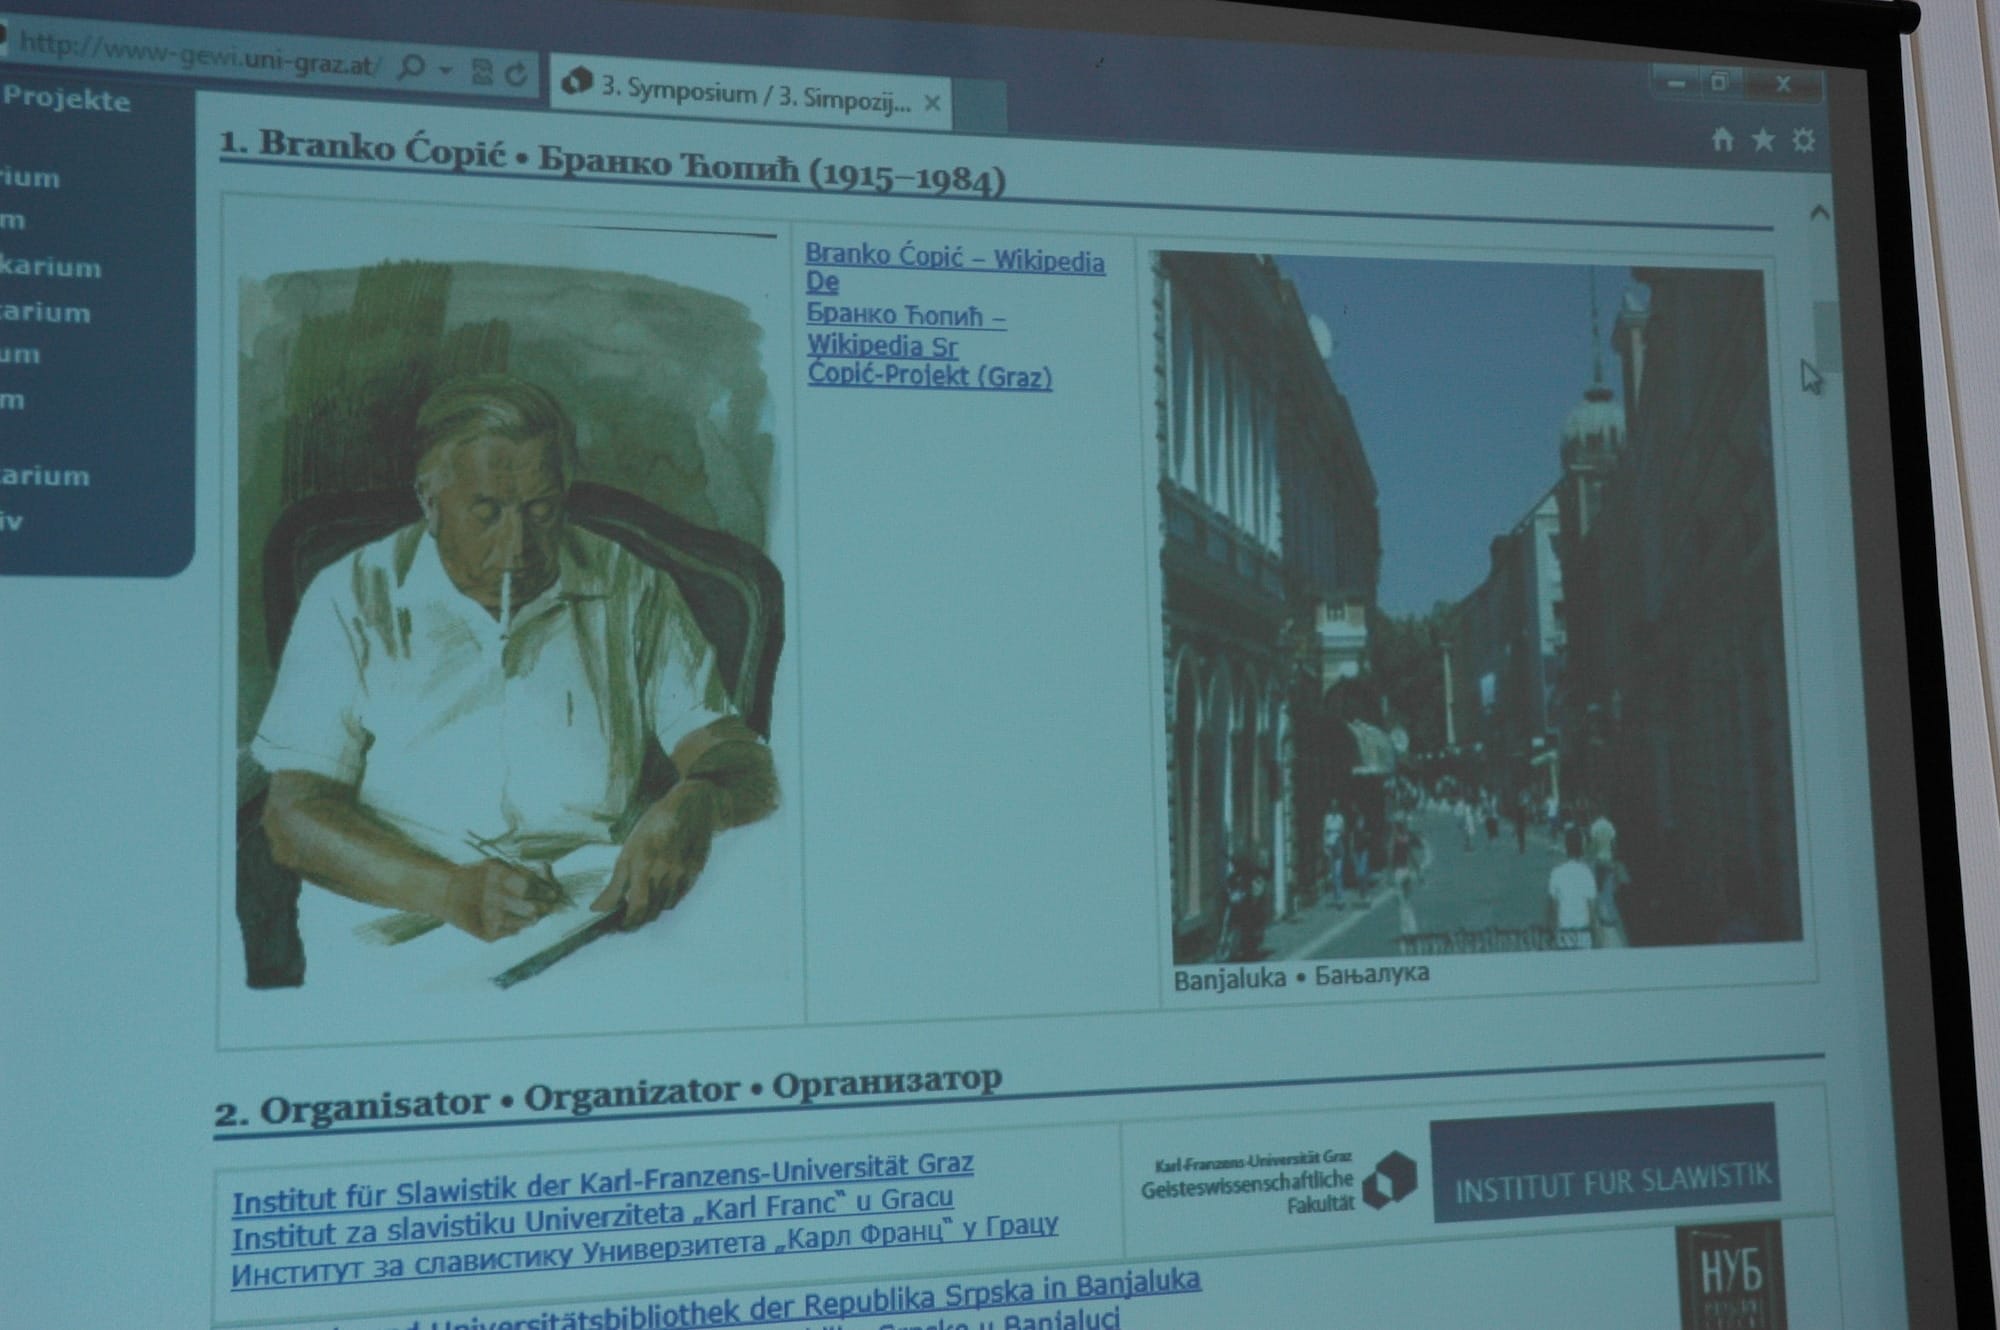Restore down the browser window
The image size is (2000, 1330).
click(1721, 82)
